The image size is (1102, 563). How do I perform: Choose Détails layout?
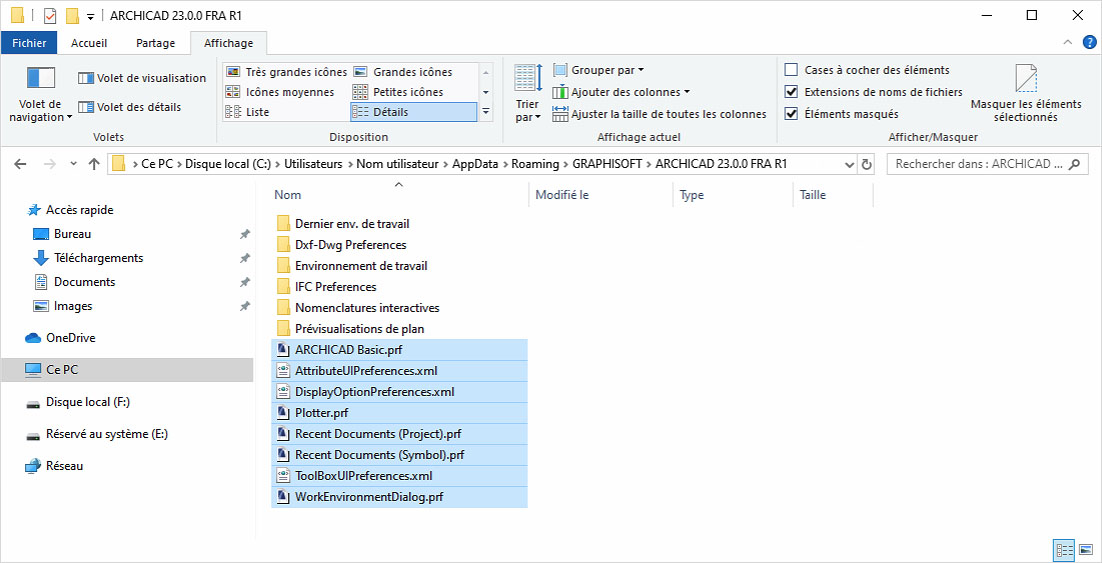(x=413, y=112)
